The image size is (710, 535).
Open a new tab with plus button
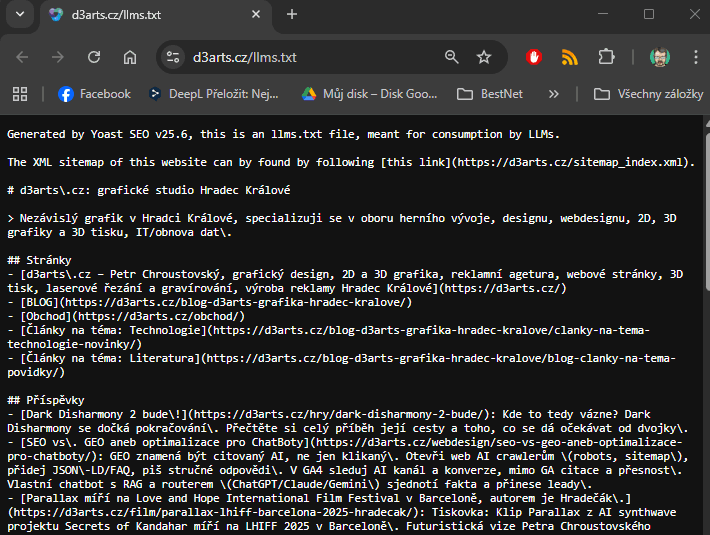(x=292, y=14)
